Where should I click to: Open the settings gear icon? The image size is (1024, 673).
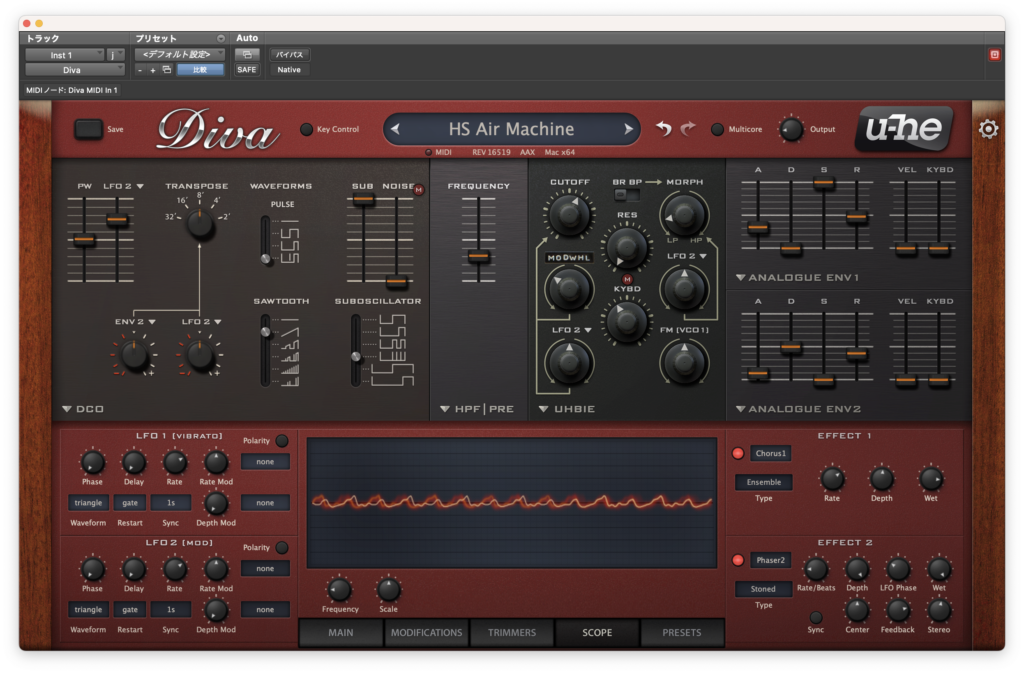coord(988,129)
